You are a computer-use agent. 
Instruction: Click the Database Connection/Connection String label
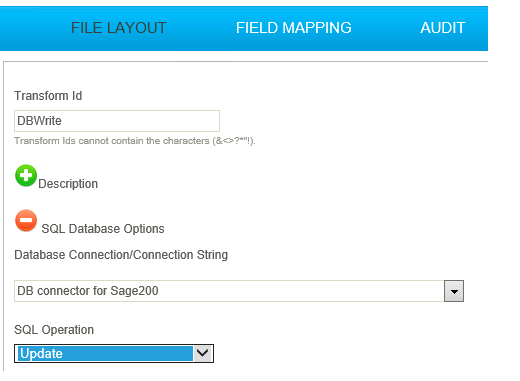(x=121, y=255)
